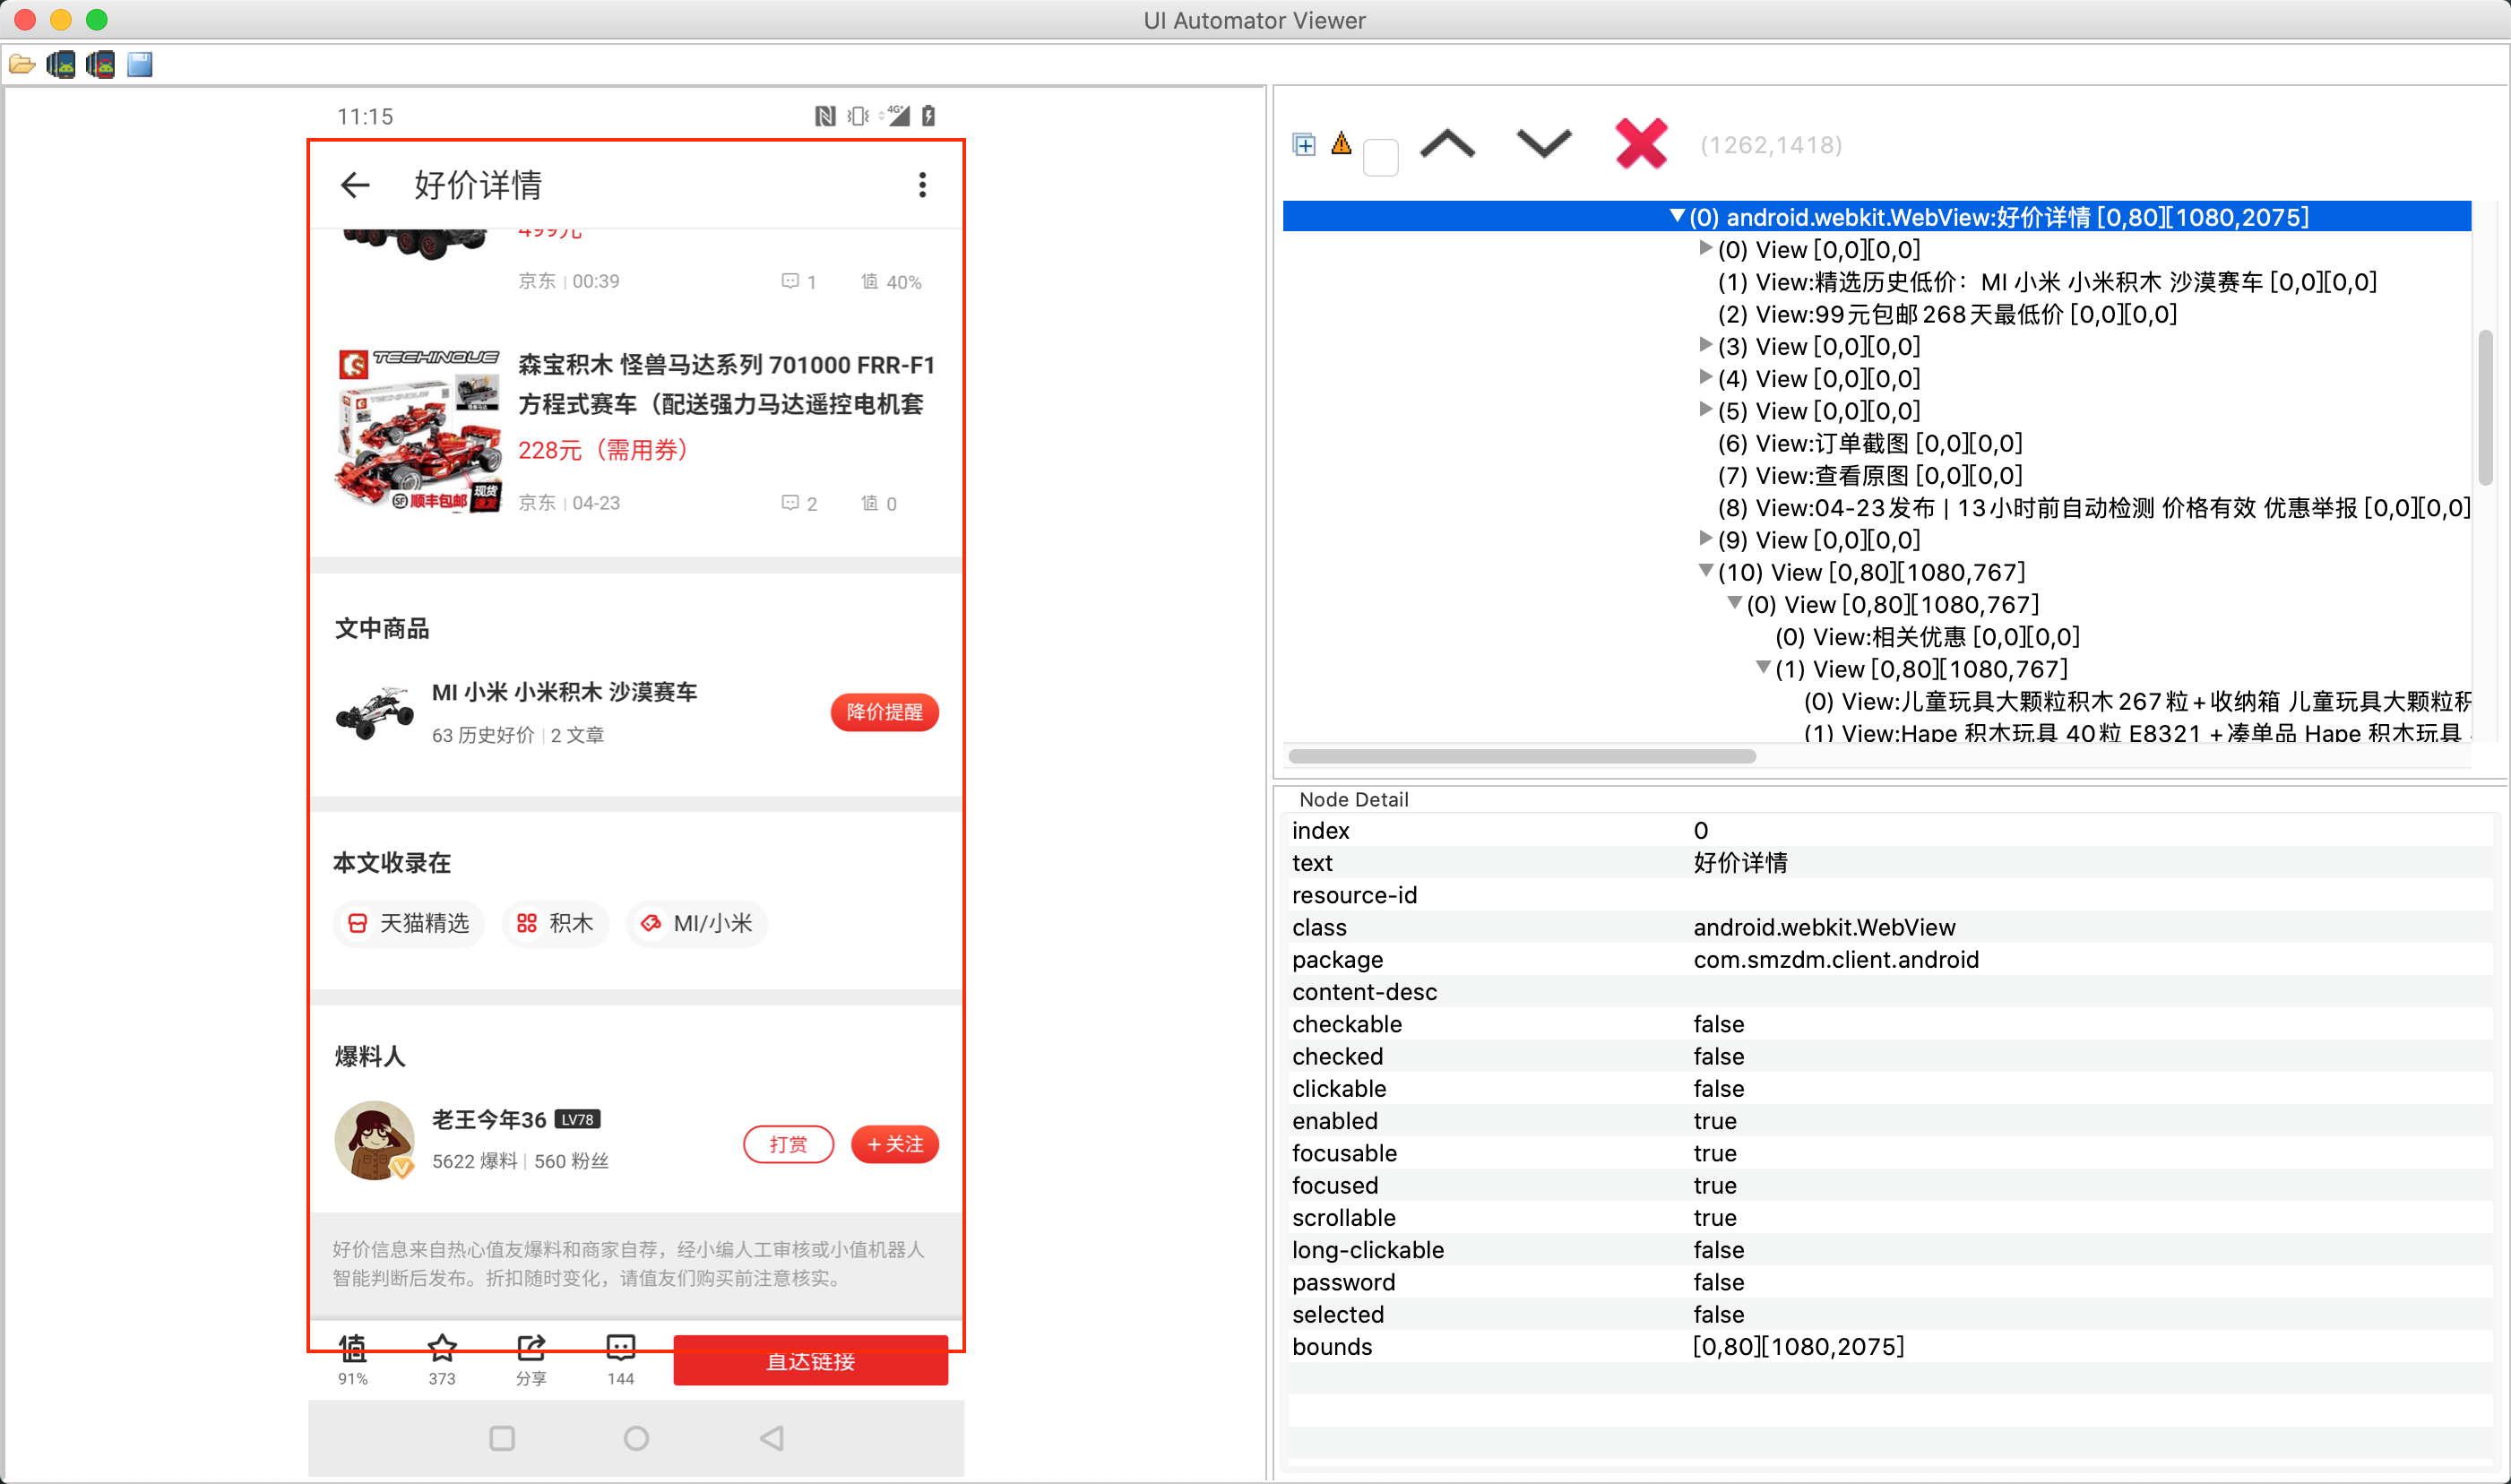Tap the 分享 share icon

point(531,1360)
